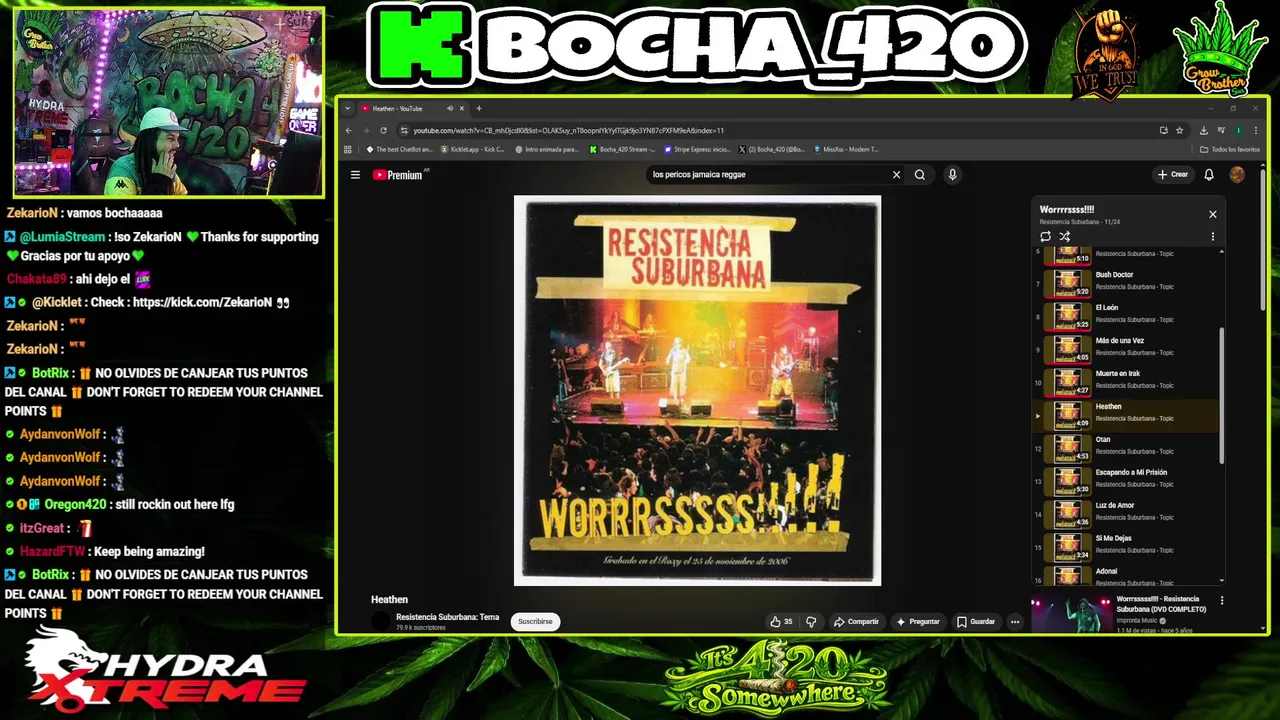Open the YouTube account avatar menu

click(1237, 175)
